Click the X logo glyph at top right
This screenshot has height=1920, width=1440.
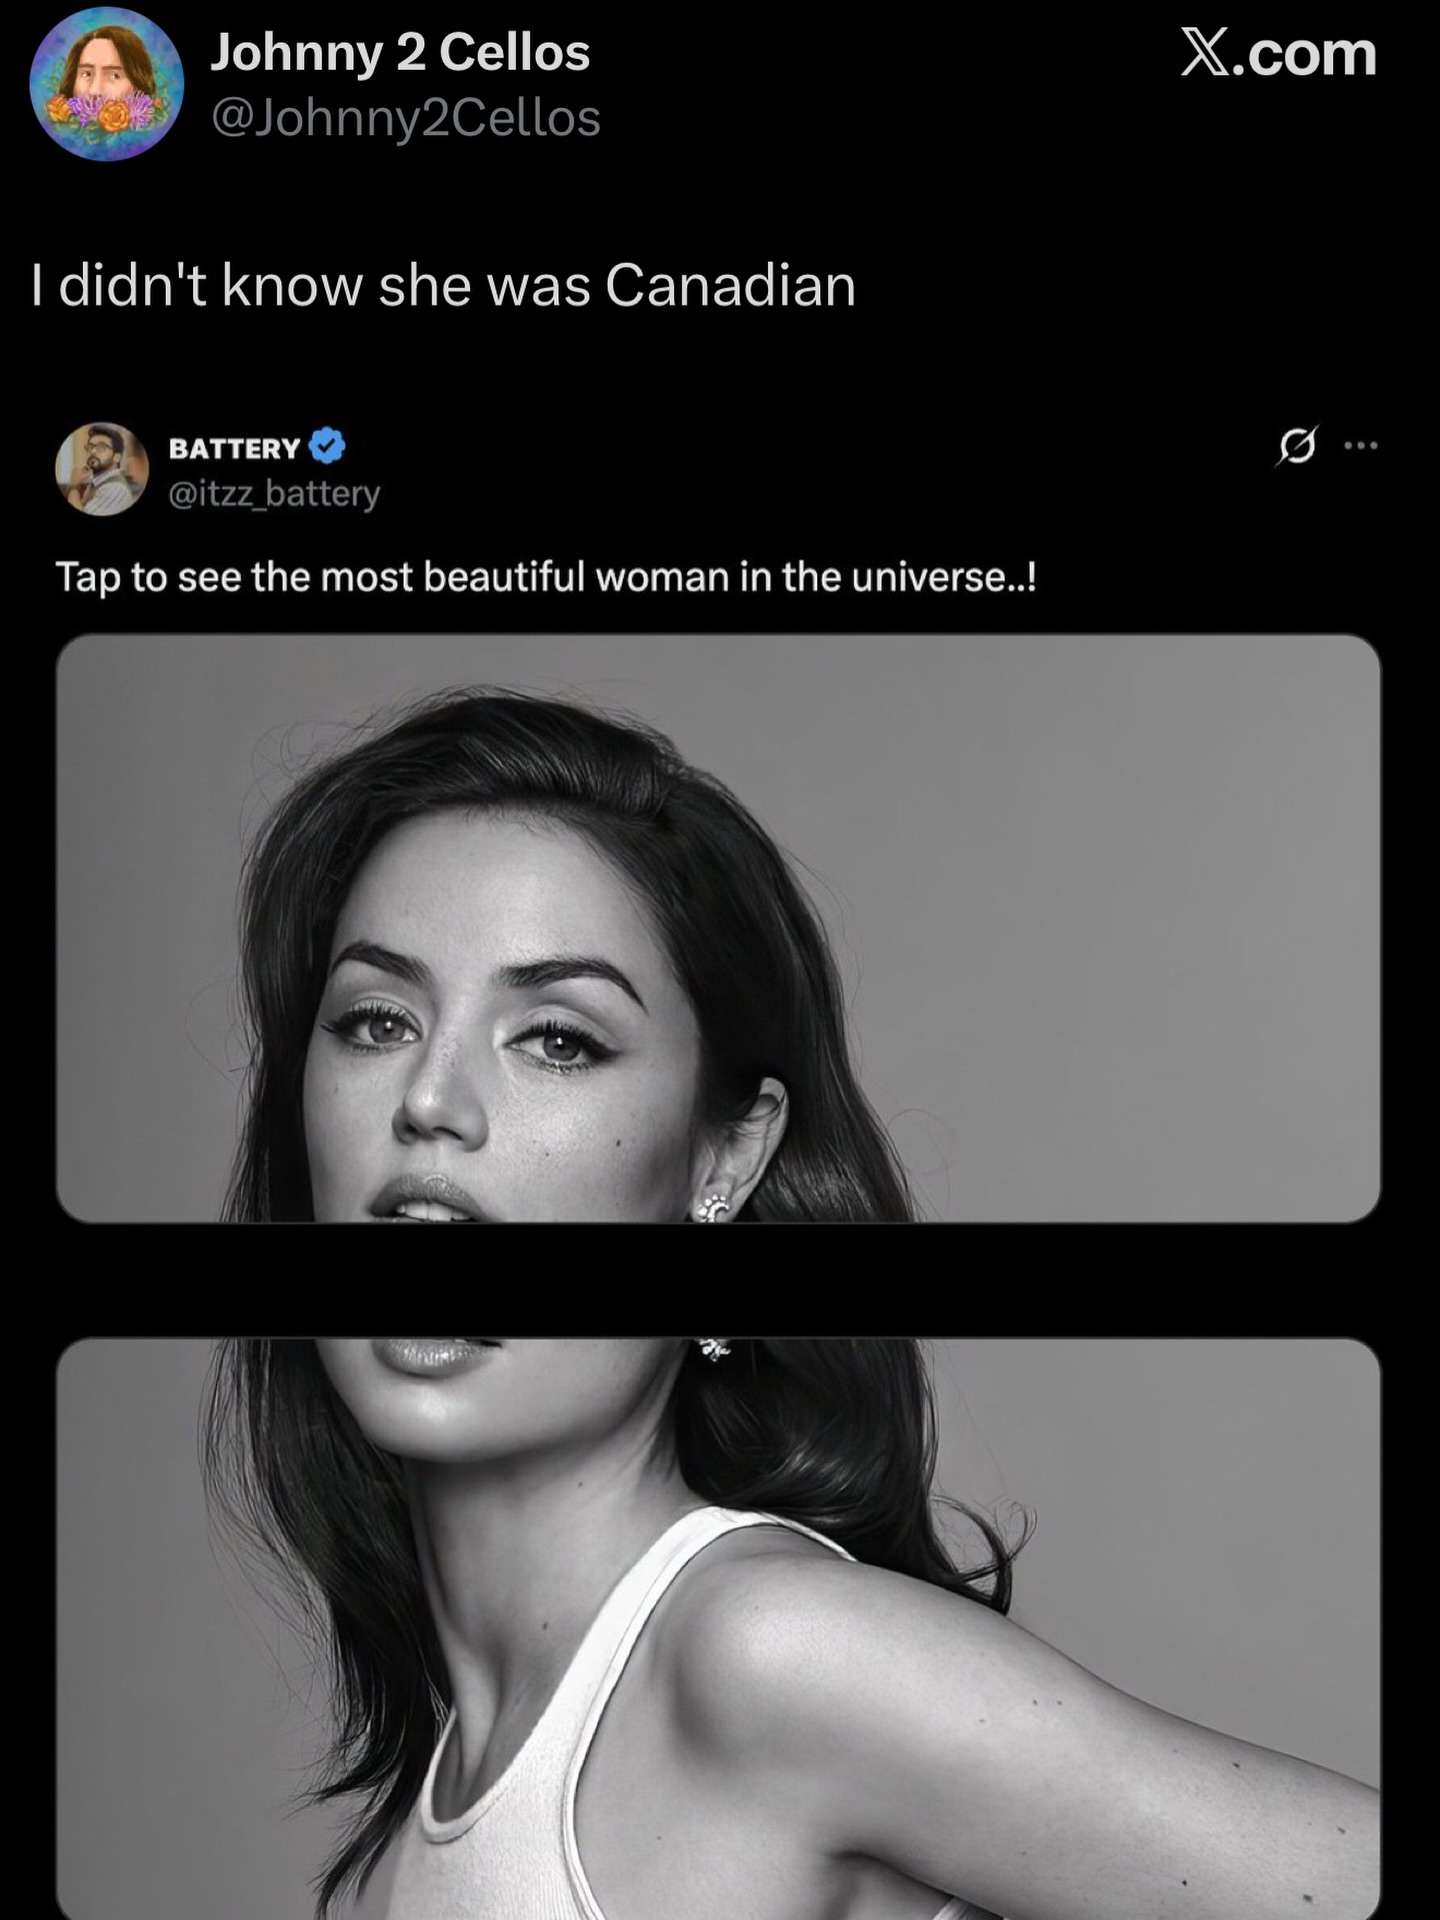[x=1206, y=52]
